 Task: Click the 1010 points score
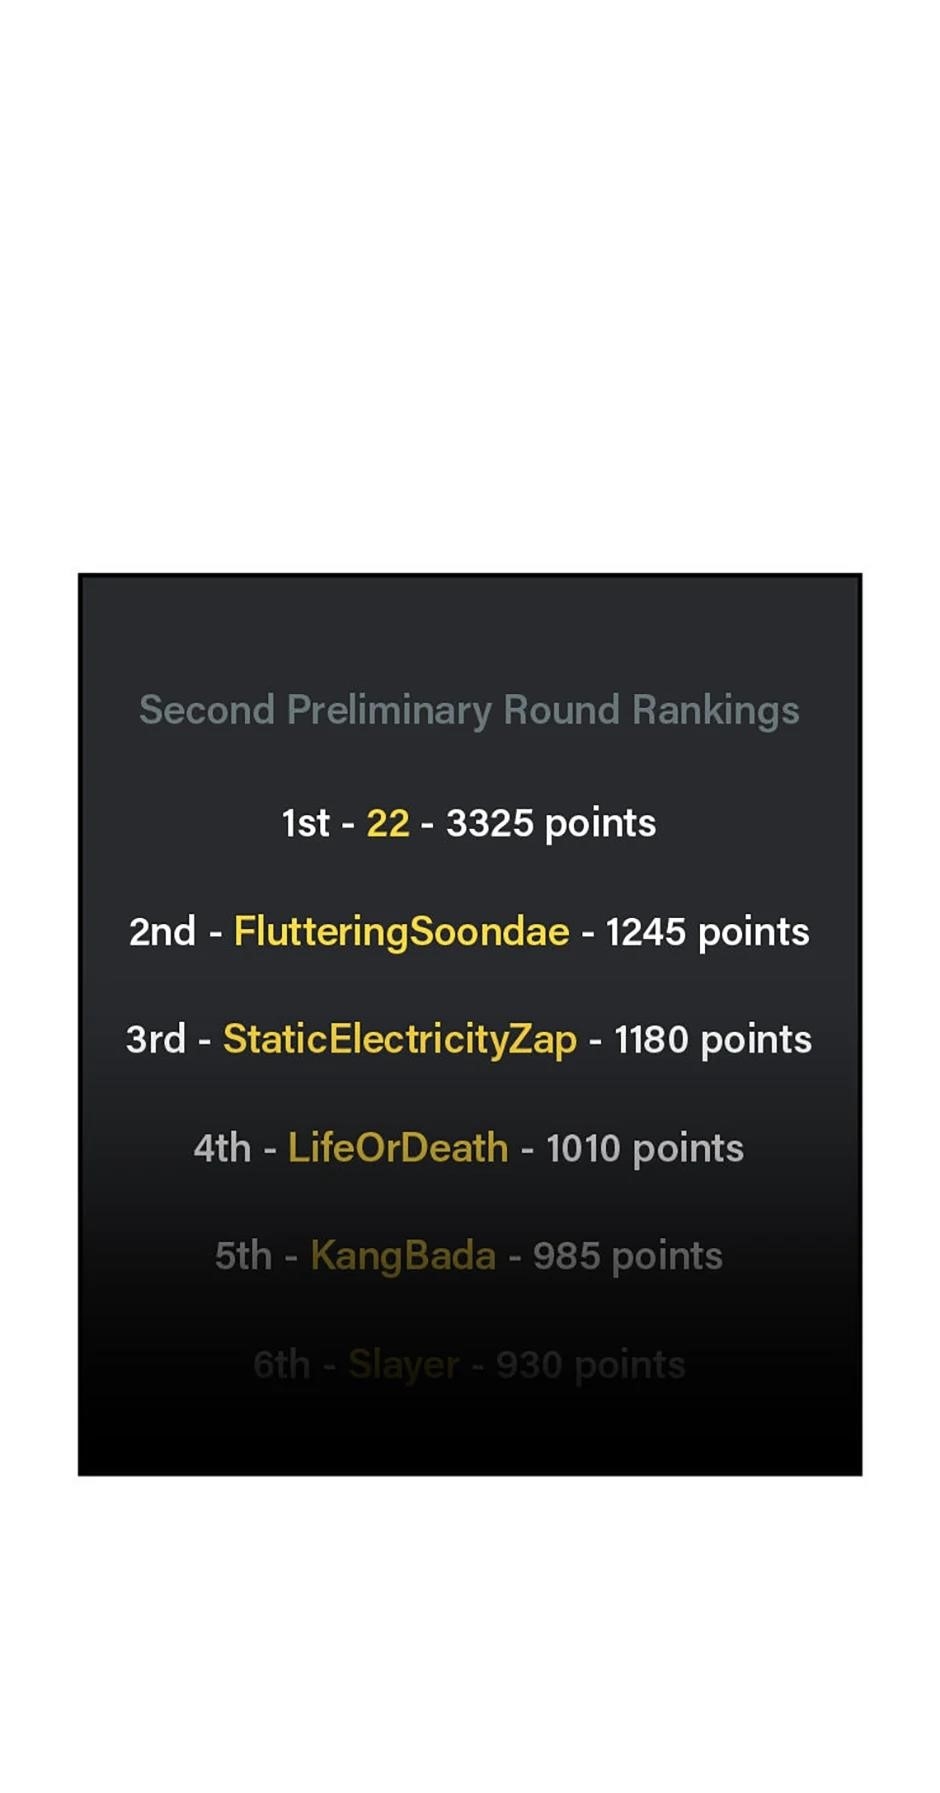[x=645, y=1148]
